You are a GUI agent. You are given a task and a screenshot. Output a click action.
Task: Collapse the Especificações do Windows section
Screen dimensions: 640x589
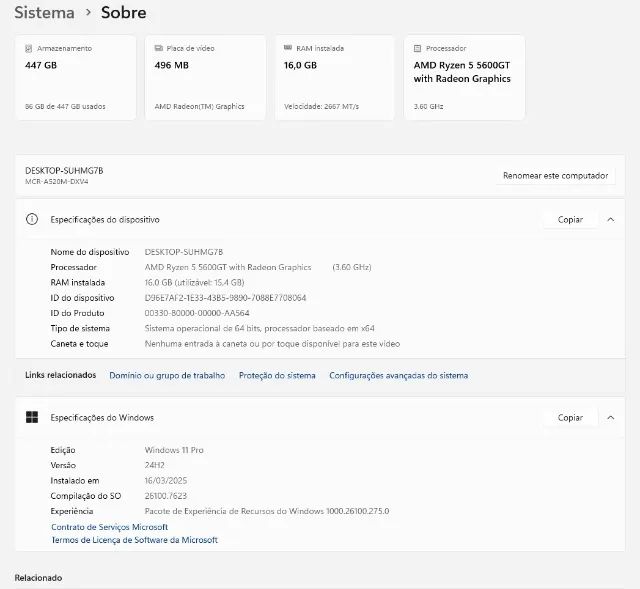[611, 418]
